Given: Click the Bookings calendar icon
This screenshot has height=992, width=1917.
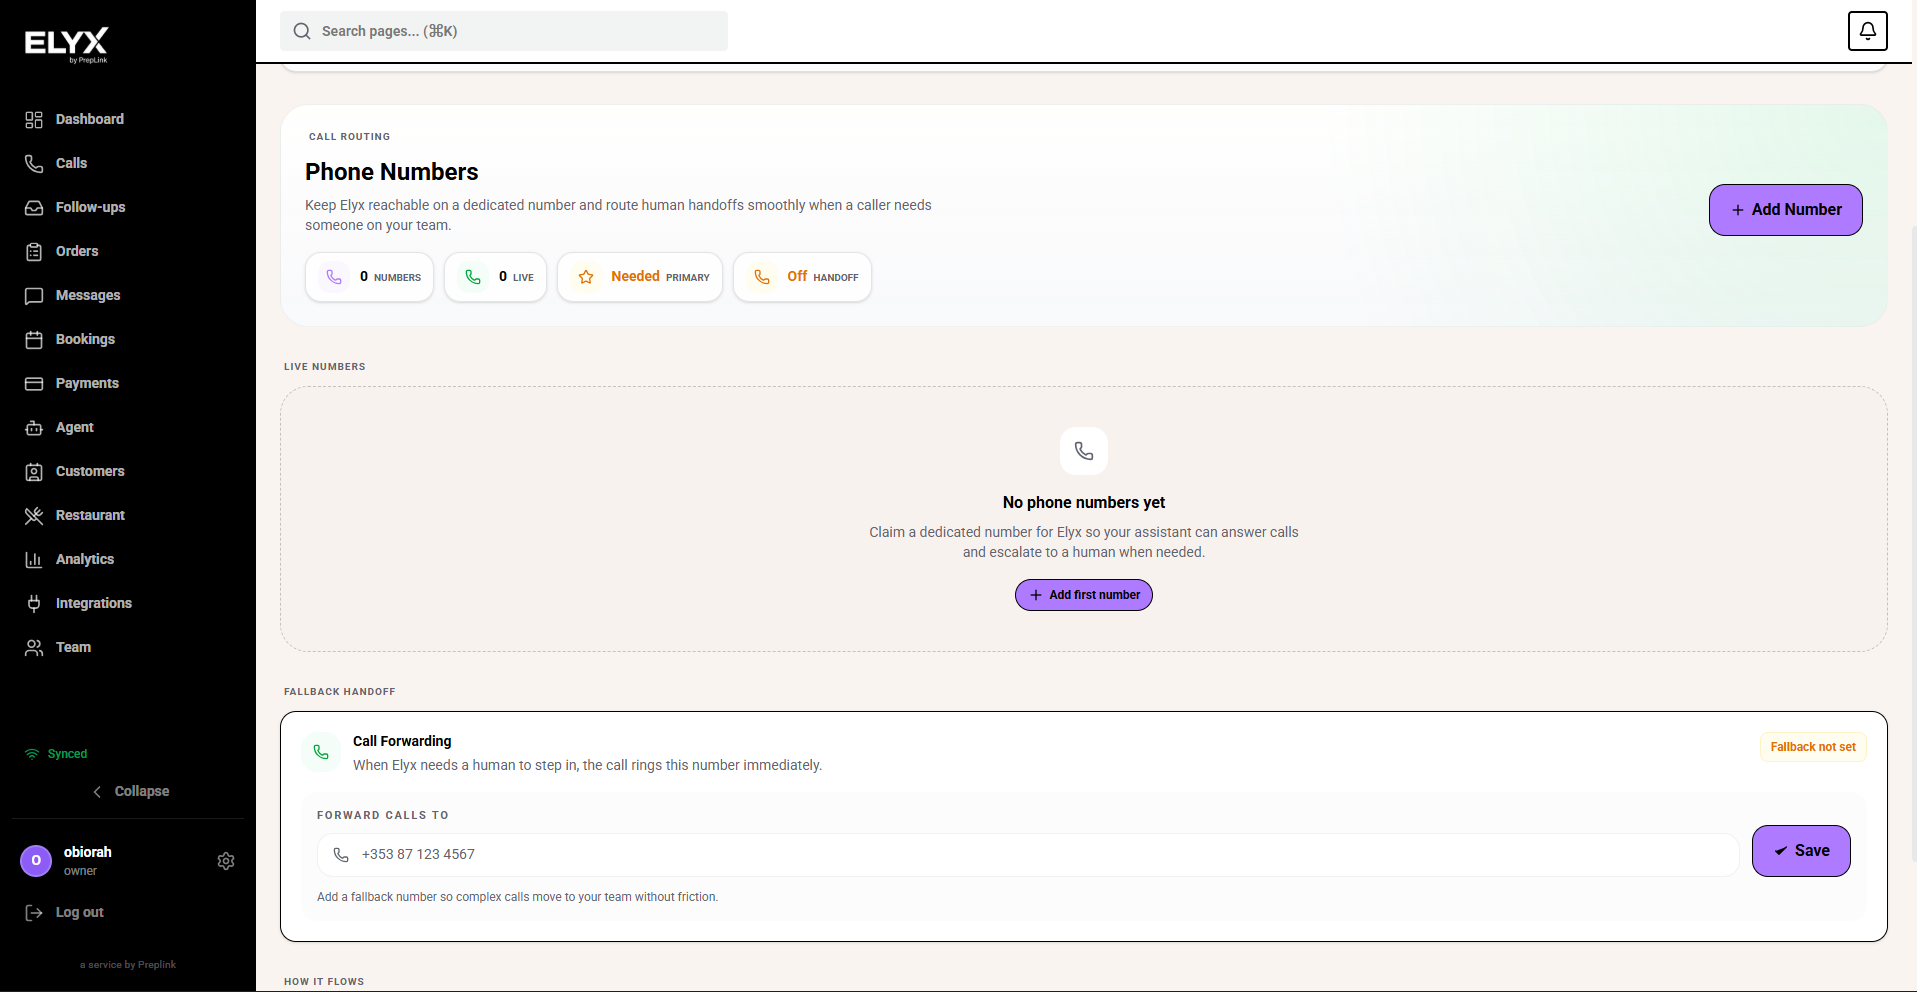Looking at the screenshot, I should pyautogui.click(x=34, y=340).
